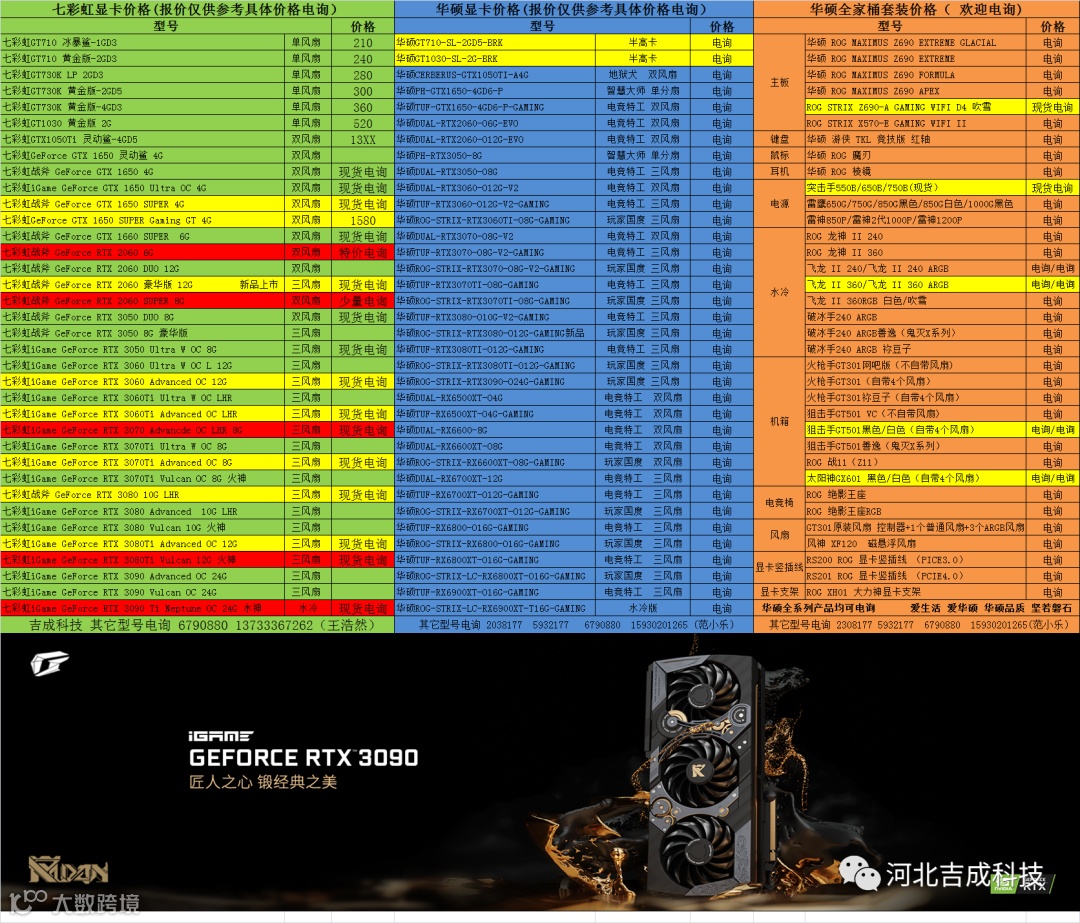Click the 机箱 category cell
This screenshot has height=923, width=1080.
pyautogui.click(x=779, y=422)
